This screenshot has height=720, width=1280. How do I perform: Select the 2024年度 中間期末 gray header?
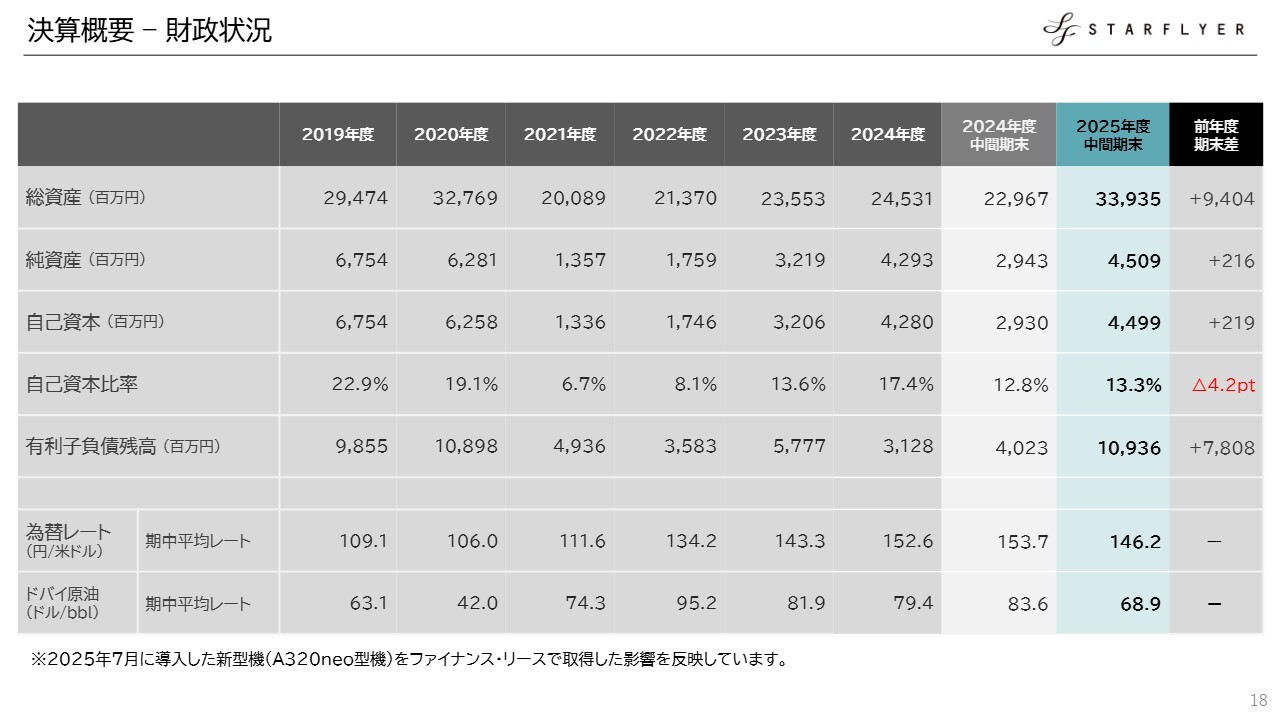tap(999, 134)
